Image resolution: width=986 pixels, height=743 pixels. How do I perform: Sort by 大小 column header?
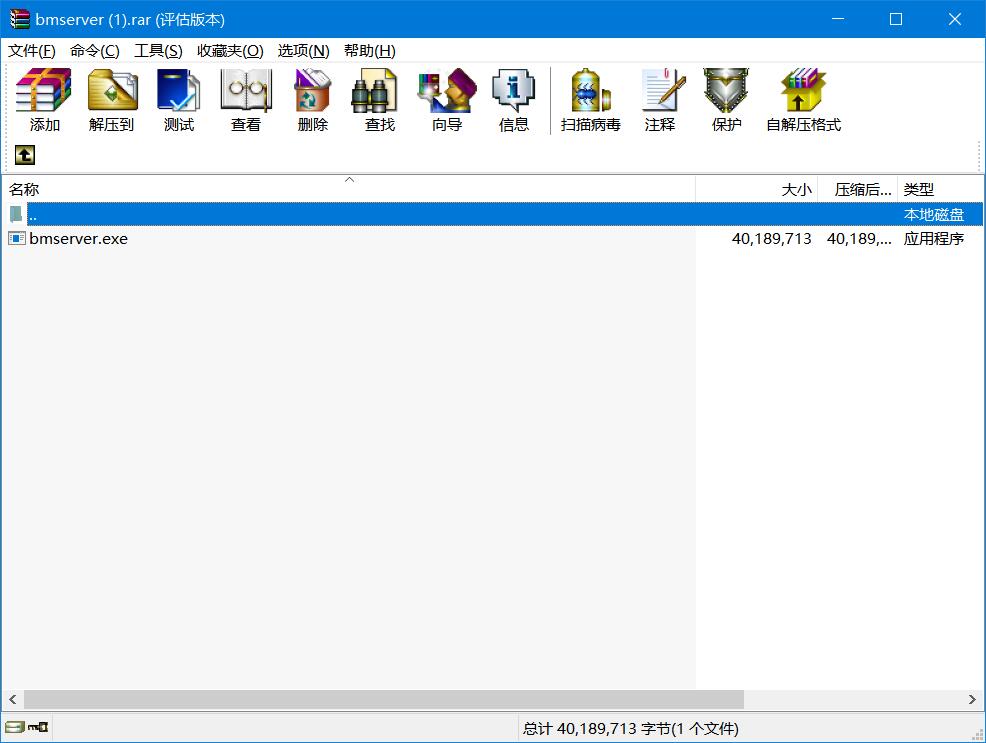coord(756,189)
